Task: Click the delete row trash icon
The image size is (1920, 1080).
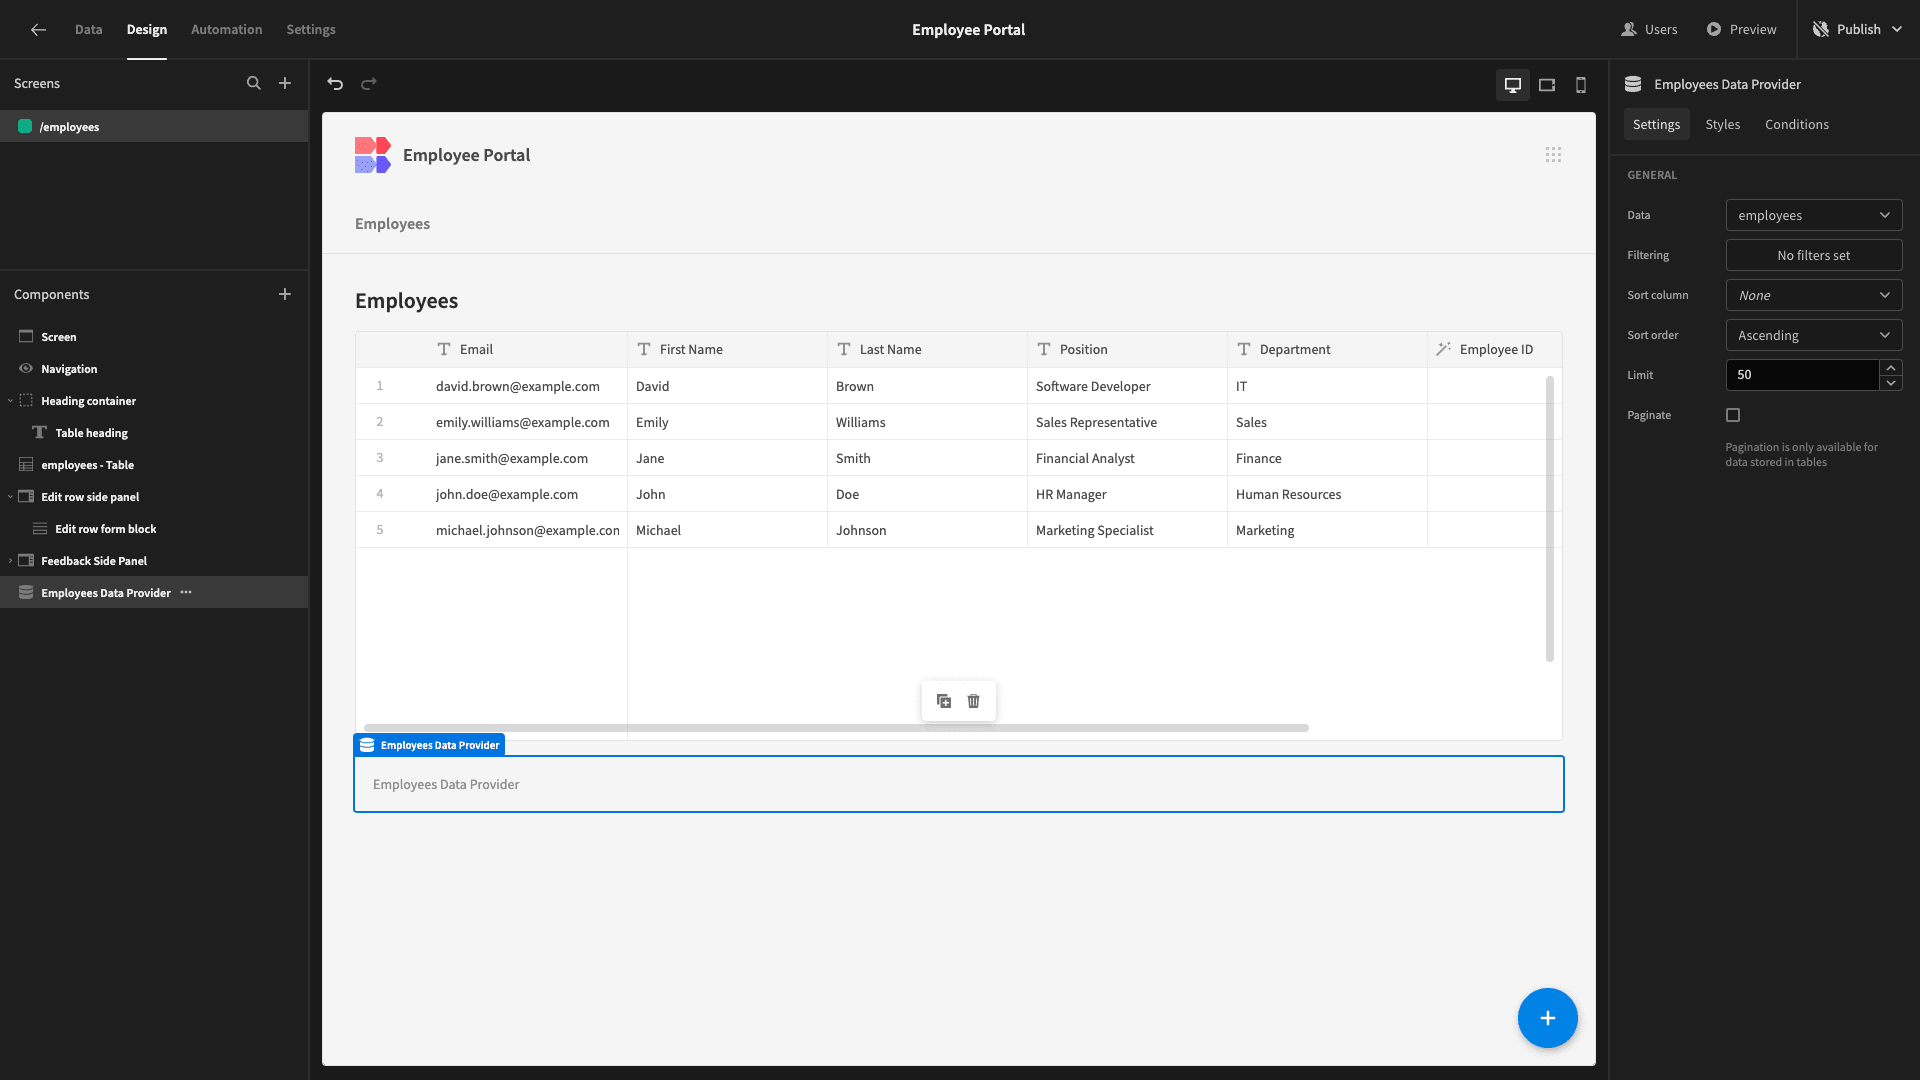Action: [x=973, y=700]
